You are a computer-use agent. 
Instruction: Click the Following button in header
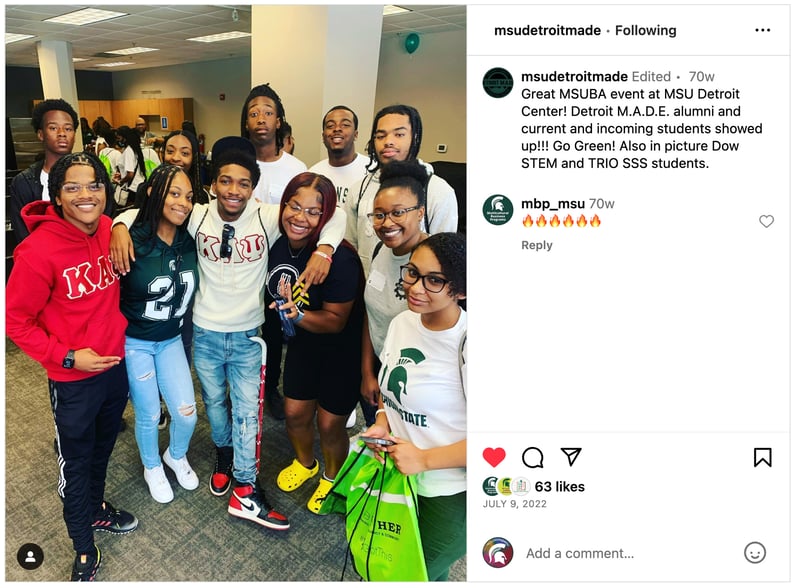tap(646, 30)
